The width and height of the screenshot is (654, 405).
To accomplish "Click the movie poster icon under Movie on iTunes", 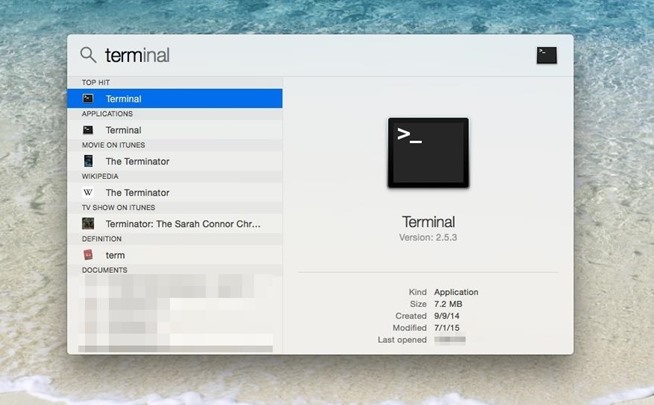I will (88, 161).
